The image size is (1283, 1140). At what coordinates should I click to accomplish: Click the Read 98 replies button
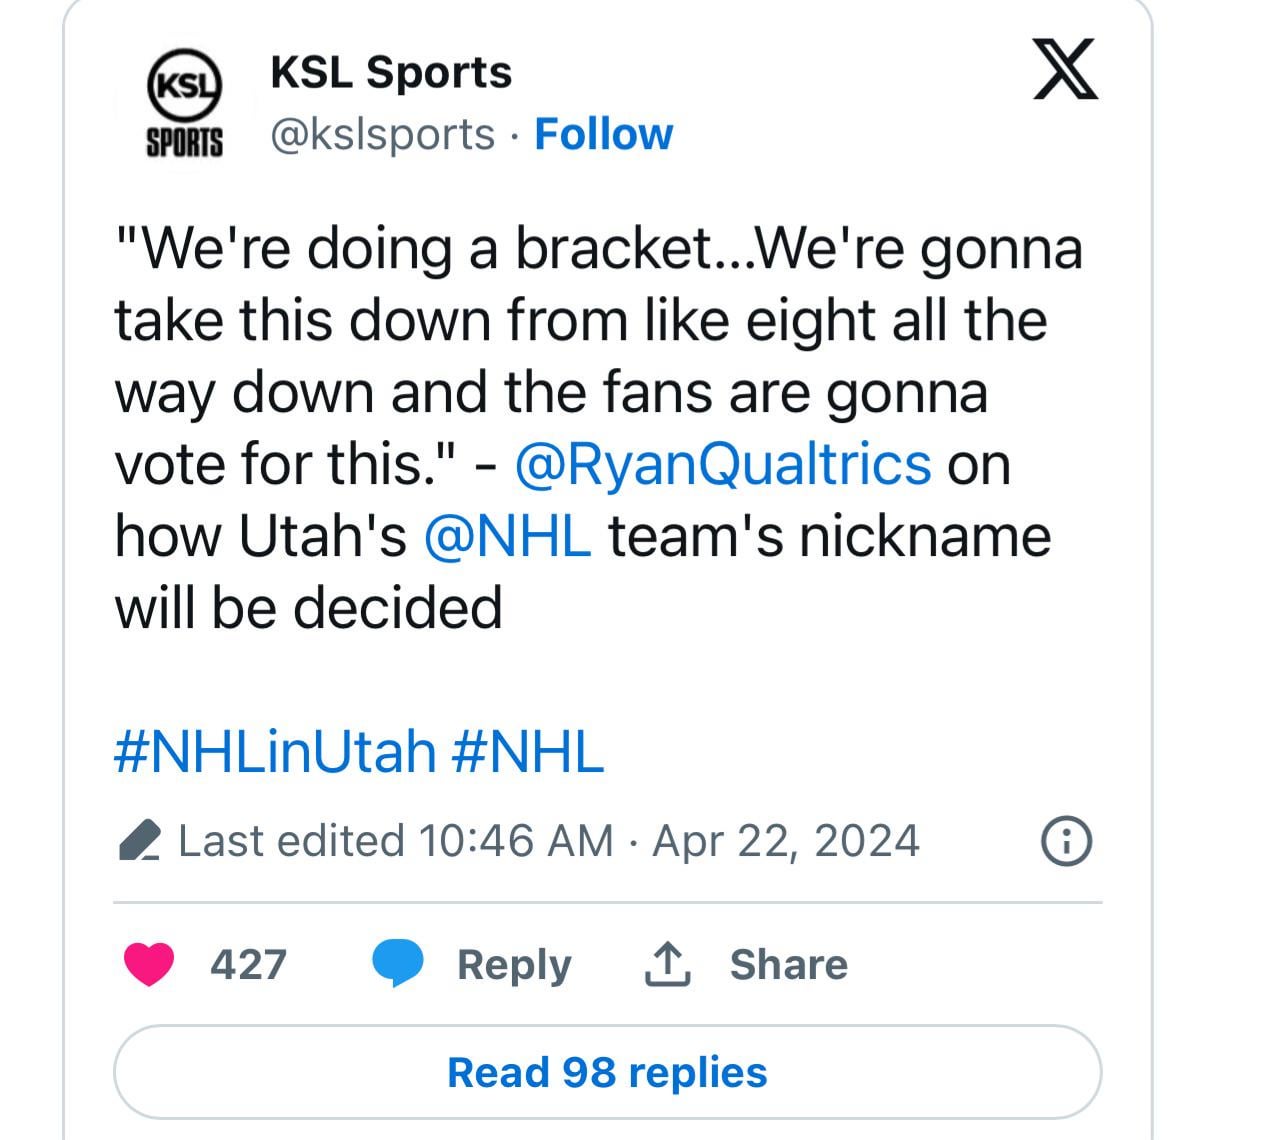pos(607,1072)
